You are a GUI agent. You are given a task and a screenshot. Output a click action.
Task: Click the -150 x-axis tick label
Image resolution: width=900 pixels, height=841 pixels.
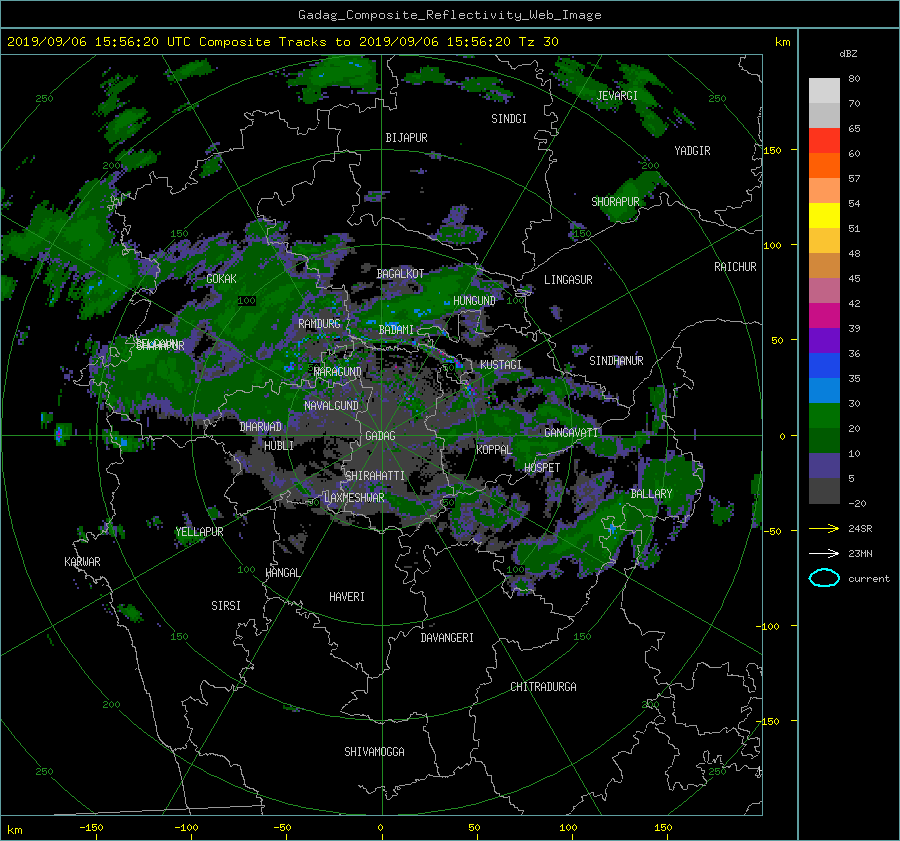91,828
